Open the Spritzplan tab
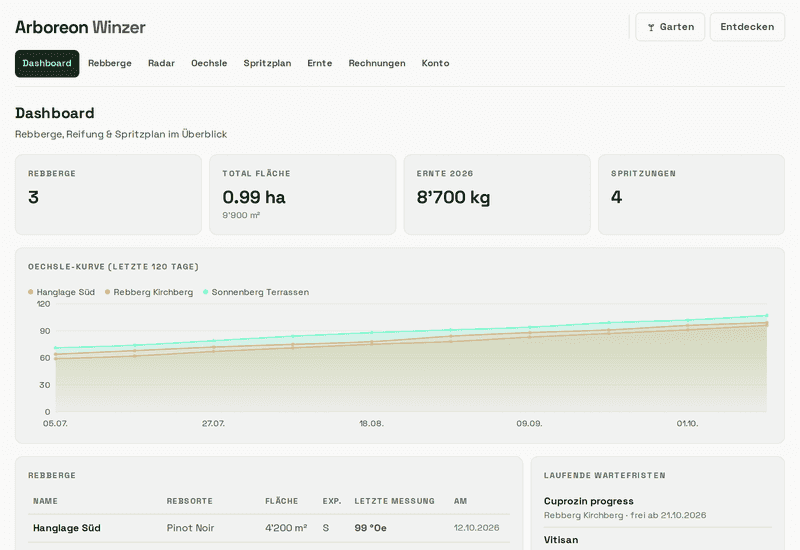This screenshot has width=800, height=550. pos(267,63)
